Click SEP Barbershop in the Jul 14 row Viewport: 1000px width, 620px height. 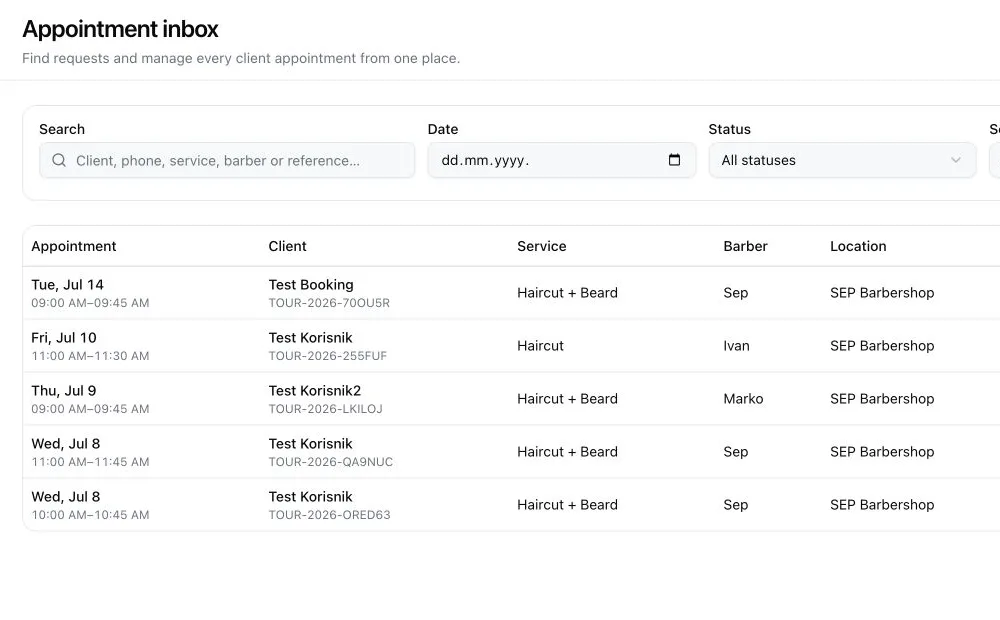[882, 293]
